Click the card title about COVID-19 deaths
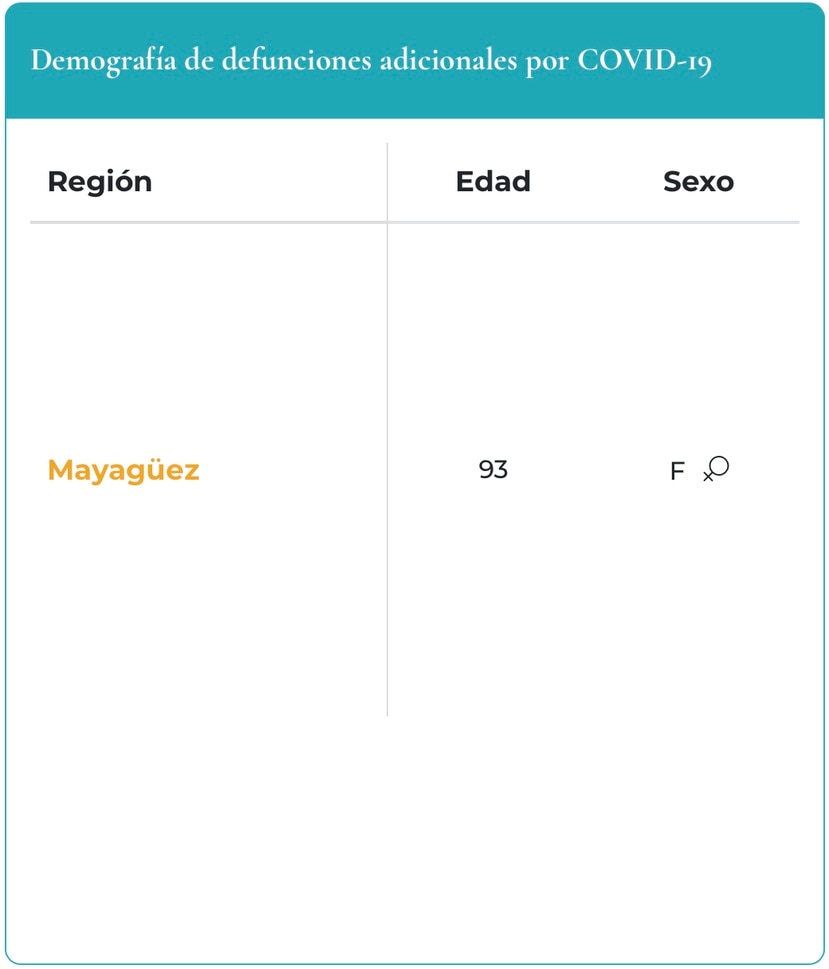This screenshot has height=969, width=829. coord(371,61)
